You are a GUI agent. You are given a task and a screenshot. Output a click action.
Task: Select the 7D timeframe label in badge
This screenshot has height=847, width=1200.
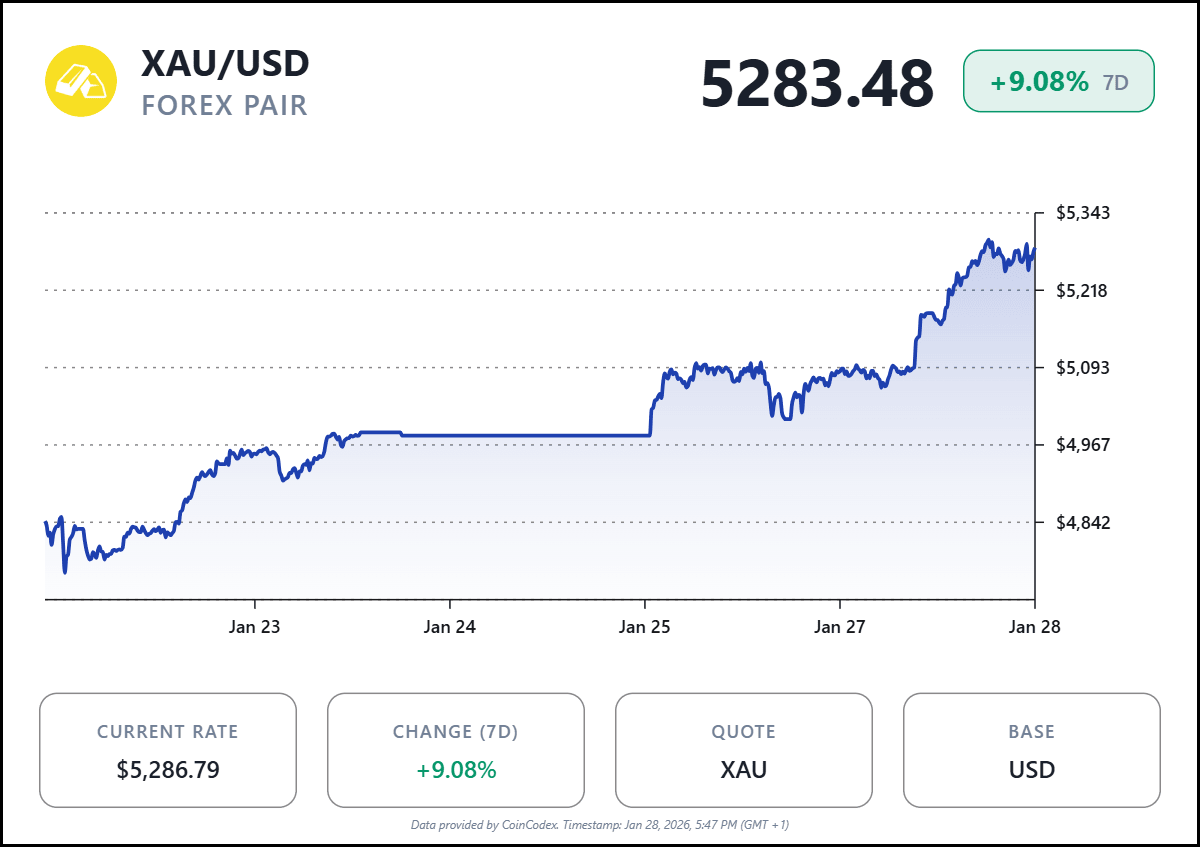(x=1115, y=84)
